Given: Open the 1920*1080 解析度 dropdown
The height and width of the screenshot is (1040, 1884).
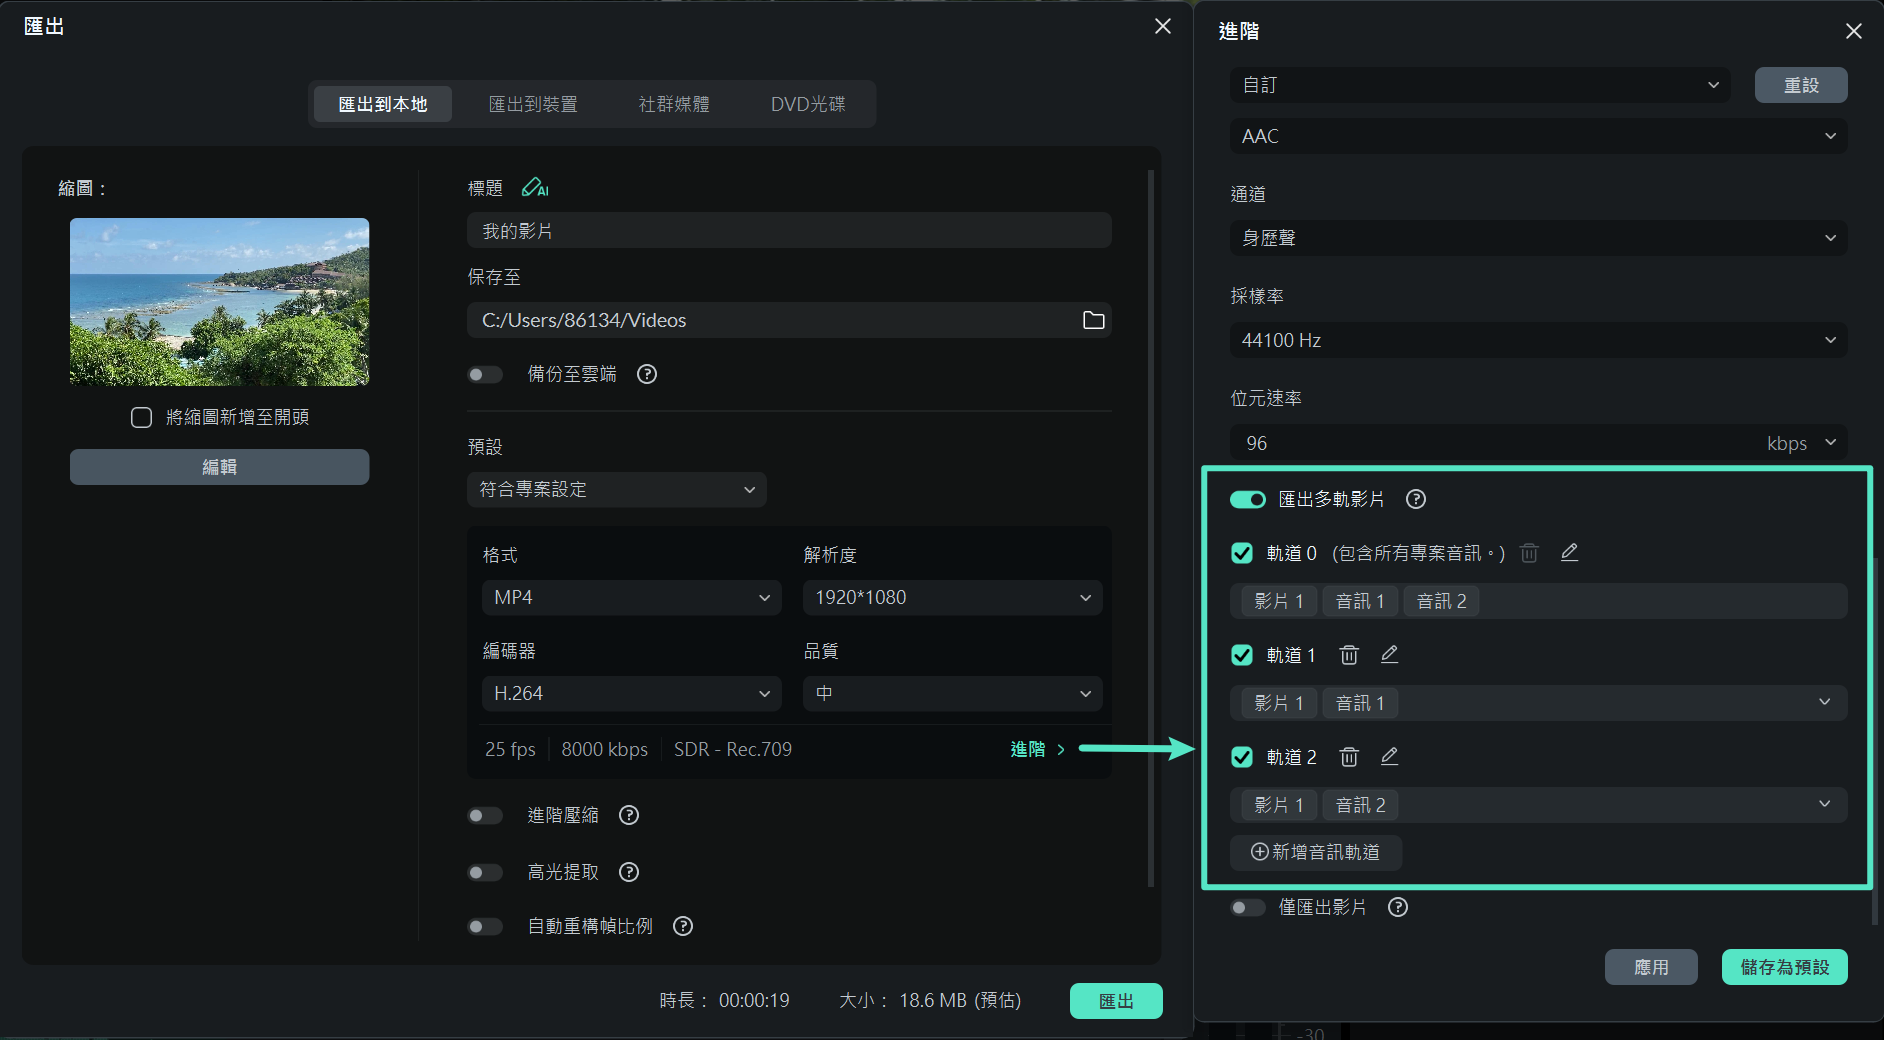Looking at the screenshot, I should click(951, 597).
